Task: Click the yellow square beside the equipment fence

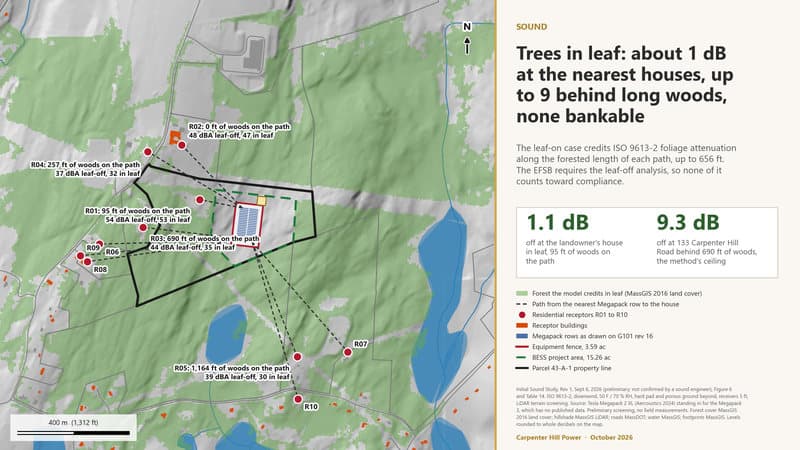Action: point(261,201)
